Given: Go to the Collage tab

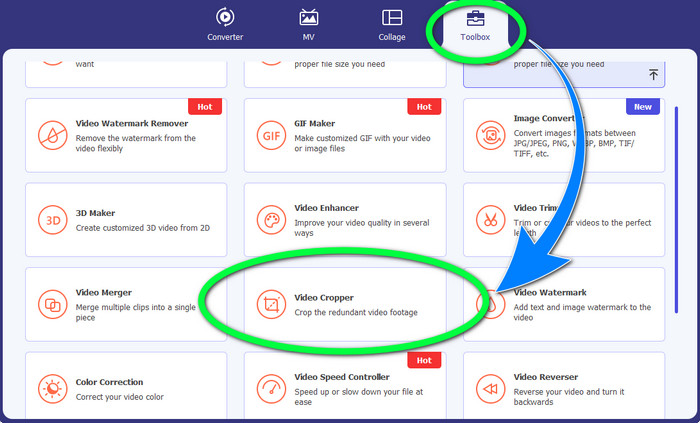Looking at the screenshot, I should coord(392,24).
